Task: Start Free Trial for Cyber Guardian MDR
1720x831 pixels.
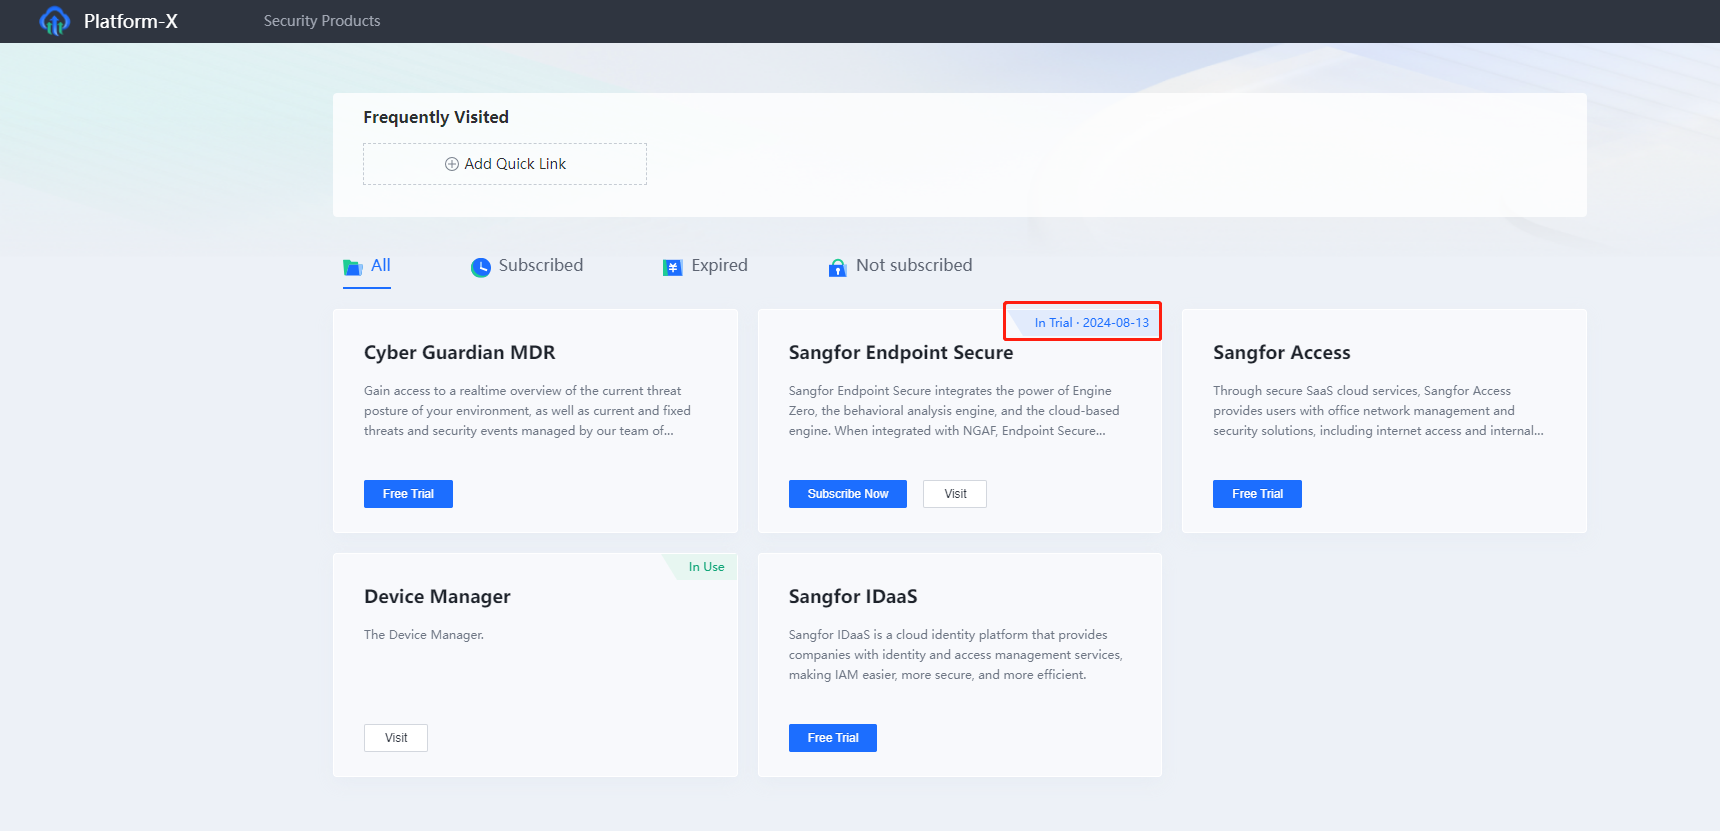Action: 408,494
